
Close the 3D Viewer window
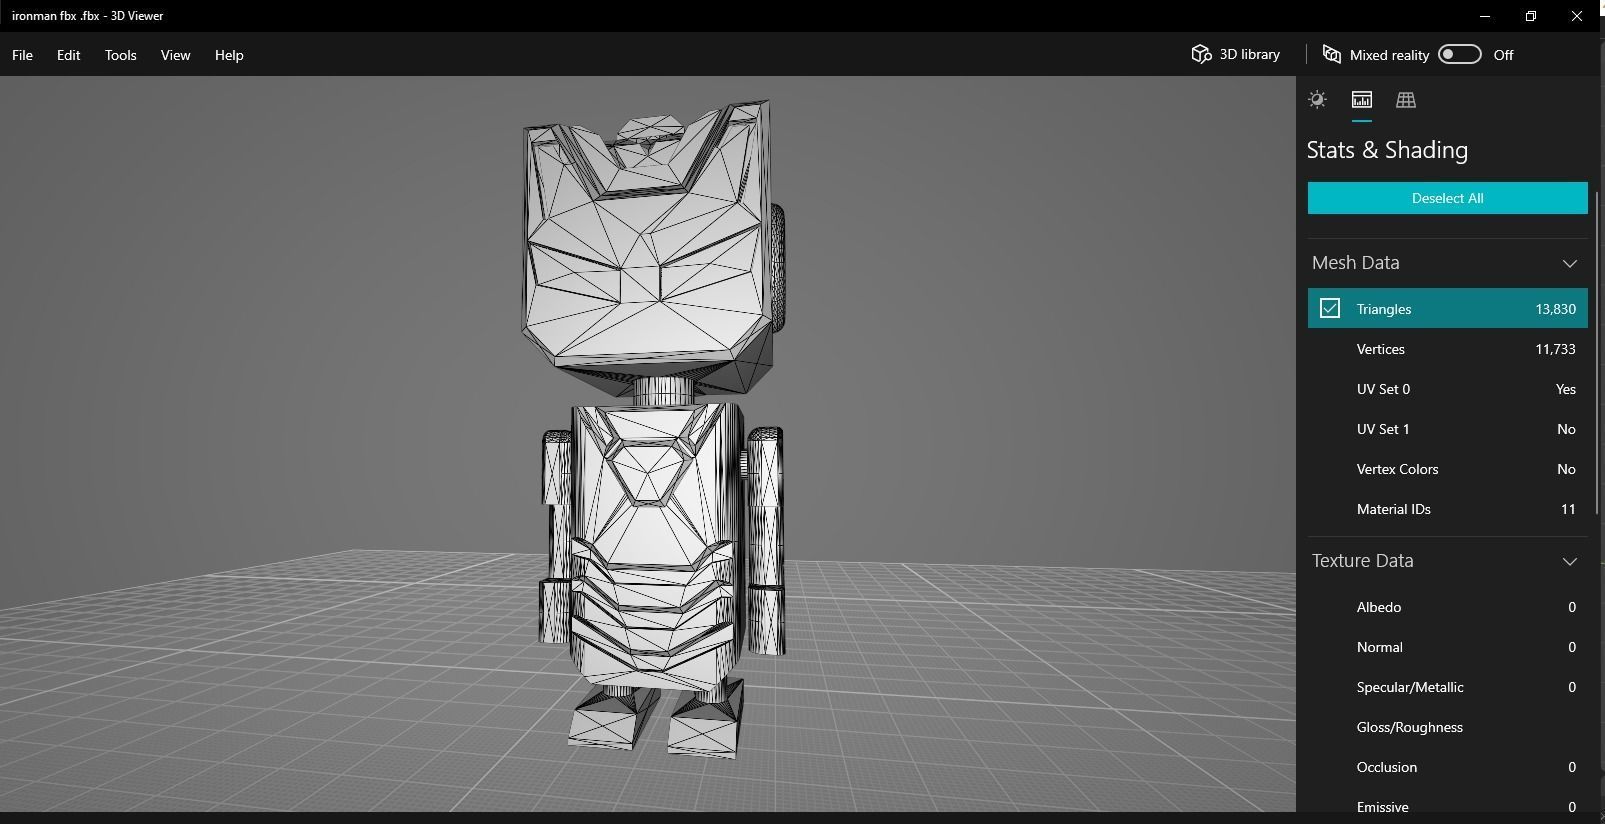point(1577,16)
